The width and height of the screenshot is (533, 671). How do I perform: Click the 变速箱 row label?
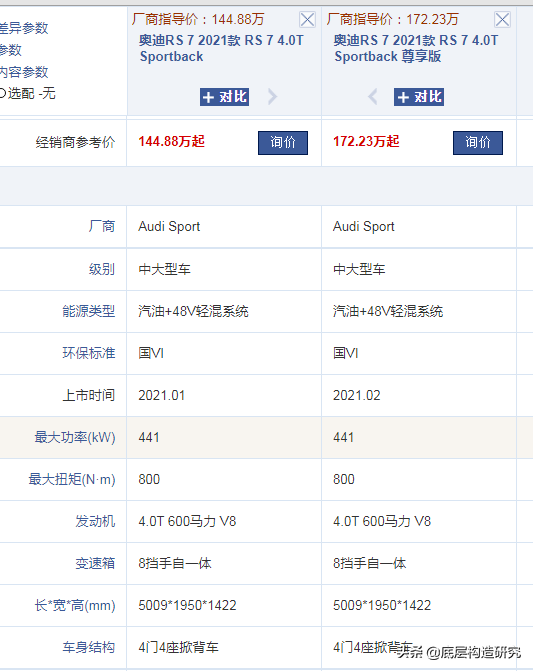click(x=95, y=563)
